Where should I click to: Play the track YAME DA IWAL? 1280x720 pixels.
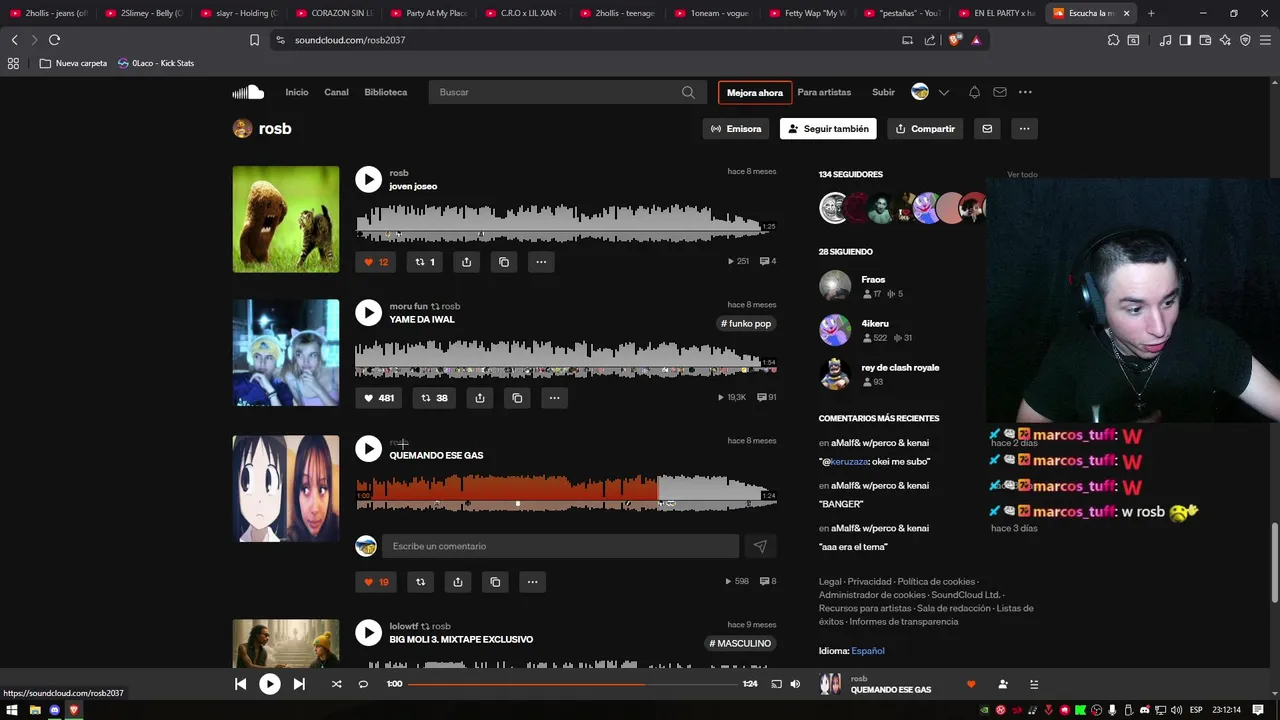(x=368, y=312)
